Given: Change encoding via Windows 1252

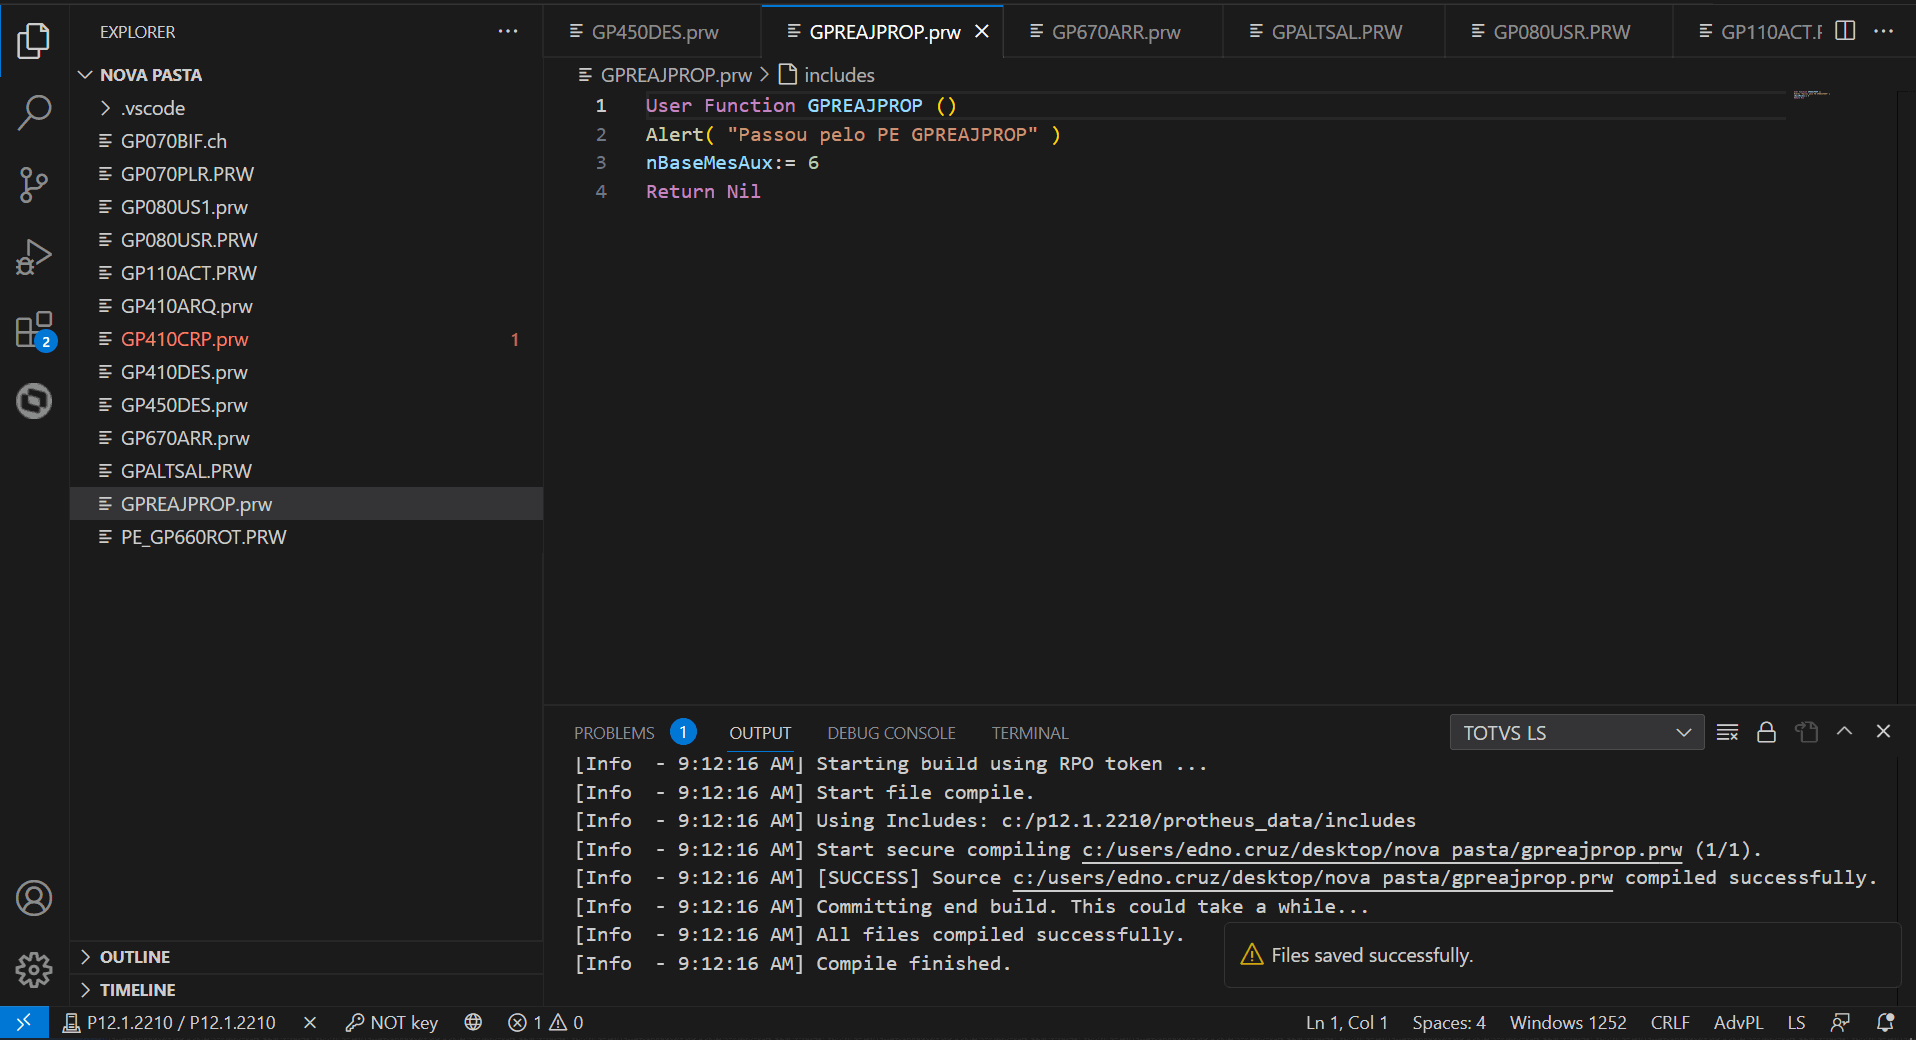Looking at the screenshot, I should (1567, 1022).
